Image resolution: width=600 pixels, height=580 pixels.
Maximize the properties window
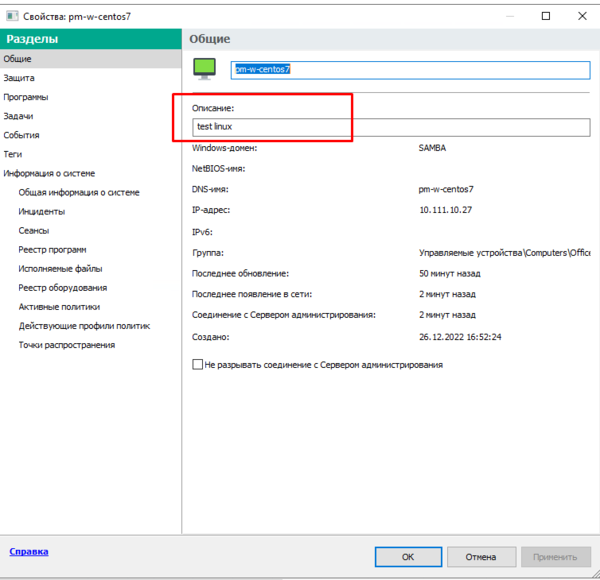coord(546,16)
